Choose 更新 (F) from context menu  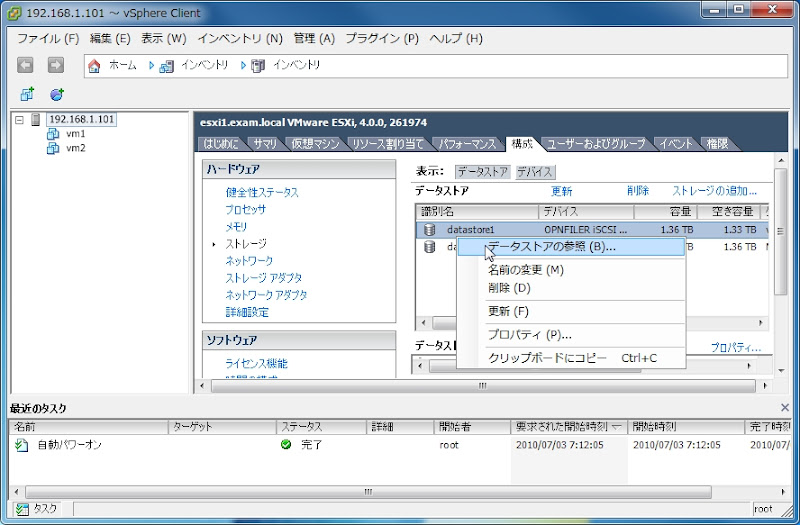pos(571,311)
